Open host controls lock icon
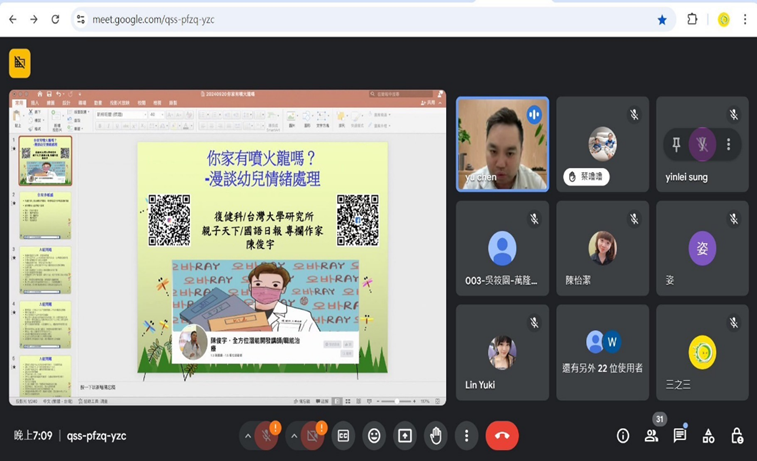 click(737, 436)
